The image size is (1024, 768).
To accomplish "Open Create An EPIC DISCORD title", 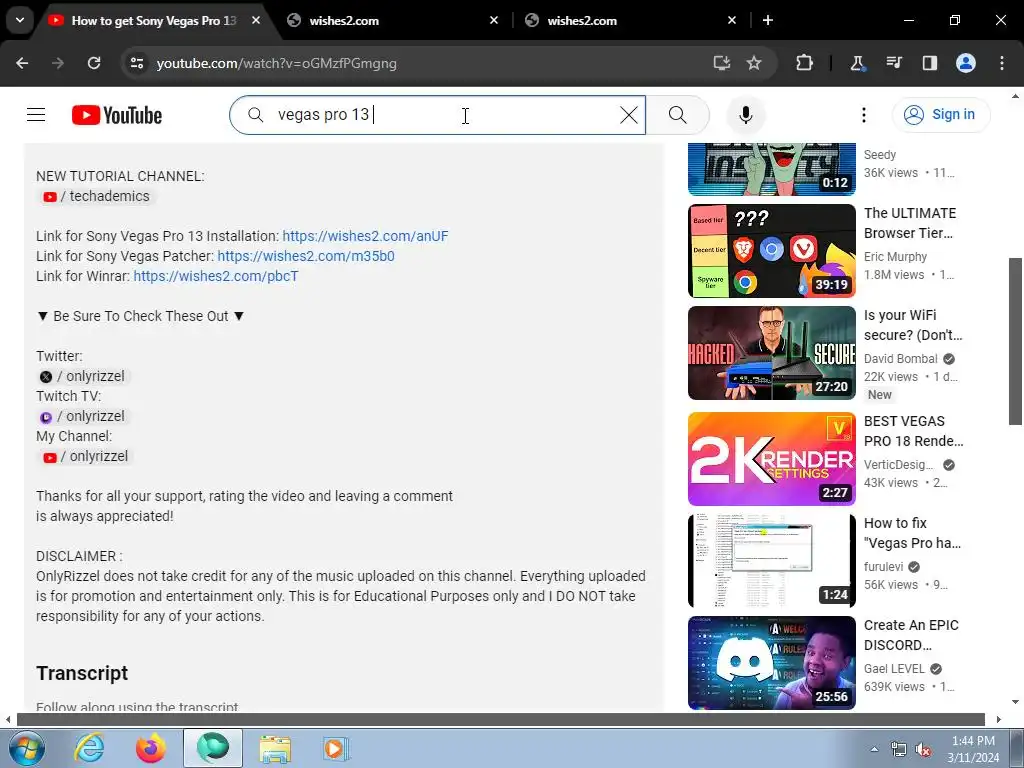I will 911,635.
